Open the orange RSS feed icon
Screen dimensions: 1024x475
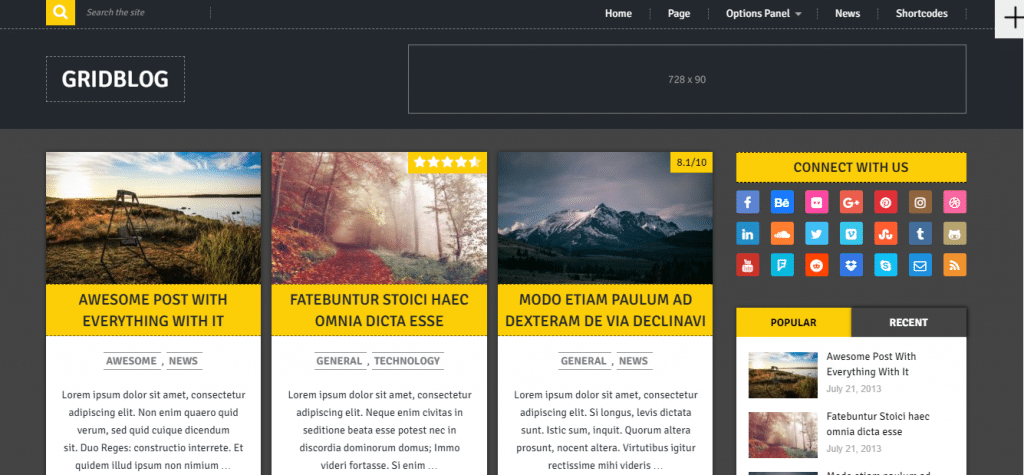coord(955,265)
